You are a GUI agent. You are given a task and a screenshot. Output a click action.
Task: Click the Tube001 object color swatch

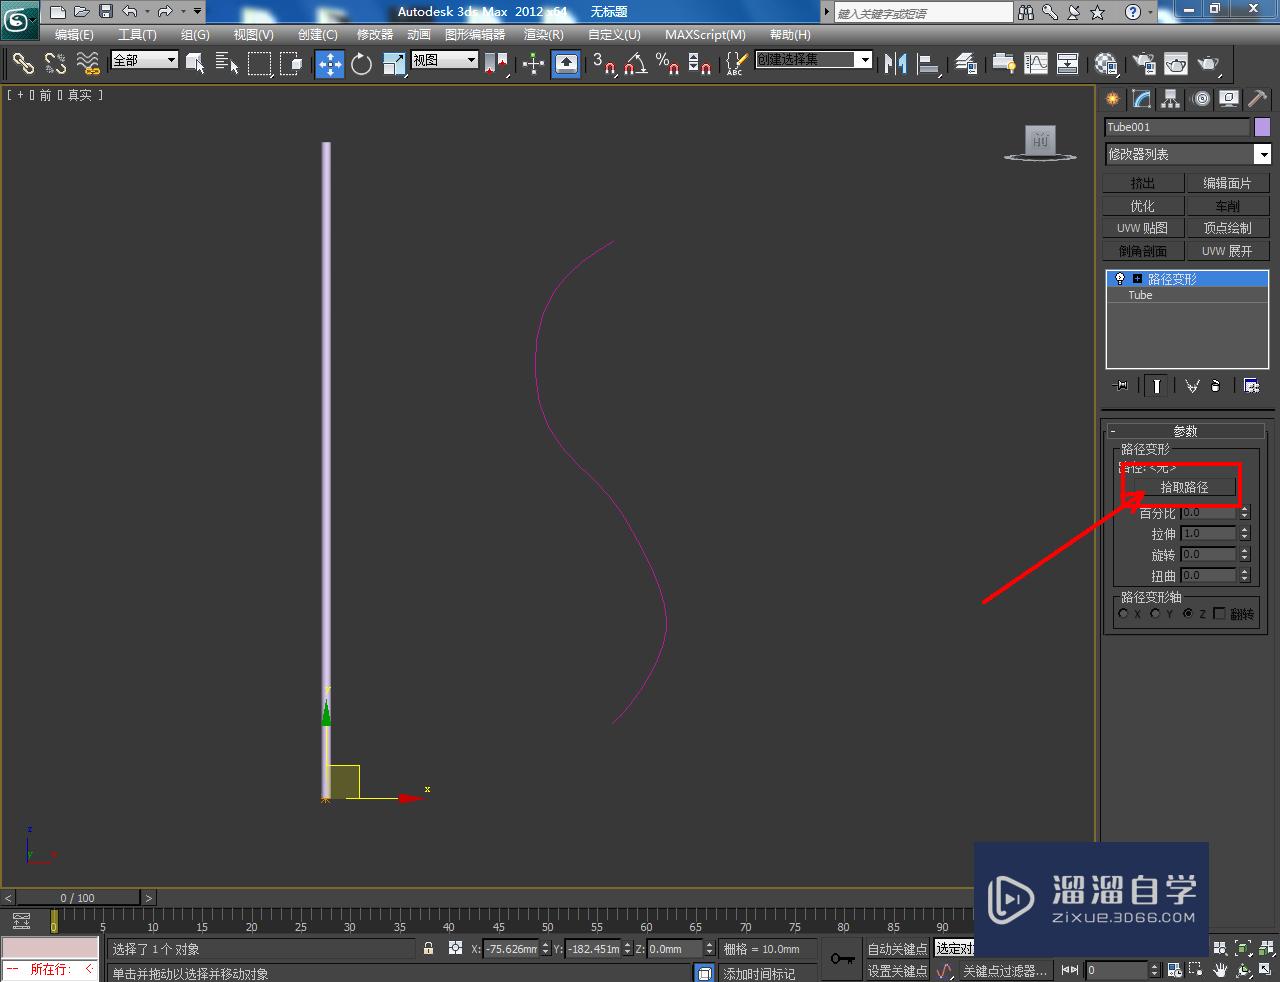click(x=1263, y=127)
